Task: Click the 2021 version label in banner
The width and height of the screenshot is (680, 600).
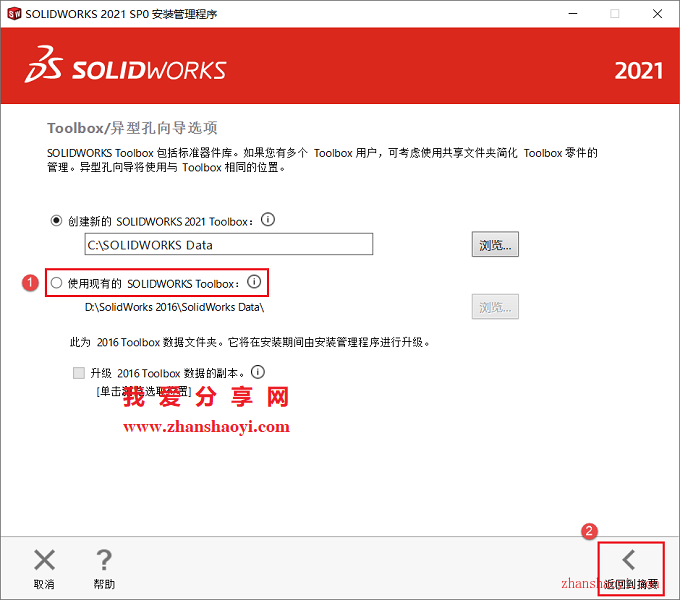Action: click(x=638, y=71)
